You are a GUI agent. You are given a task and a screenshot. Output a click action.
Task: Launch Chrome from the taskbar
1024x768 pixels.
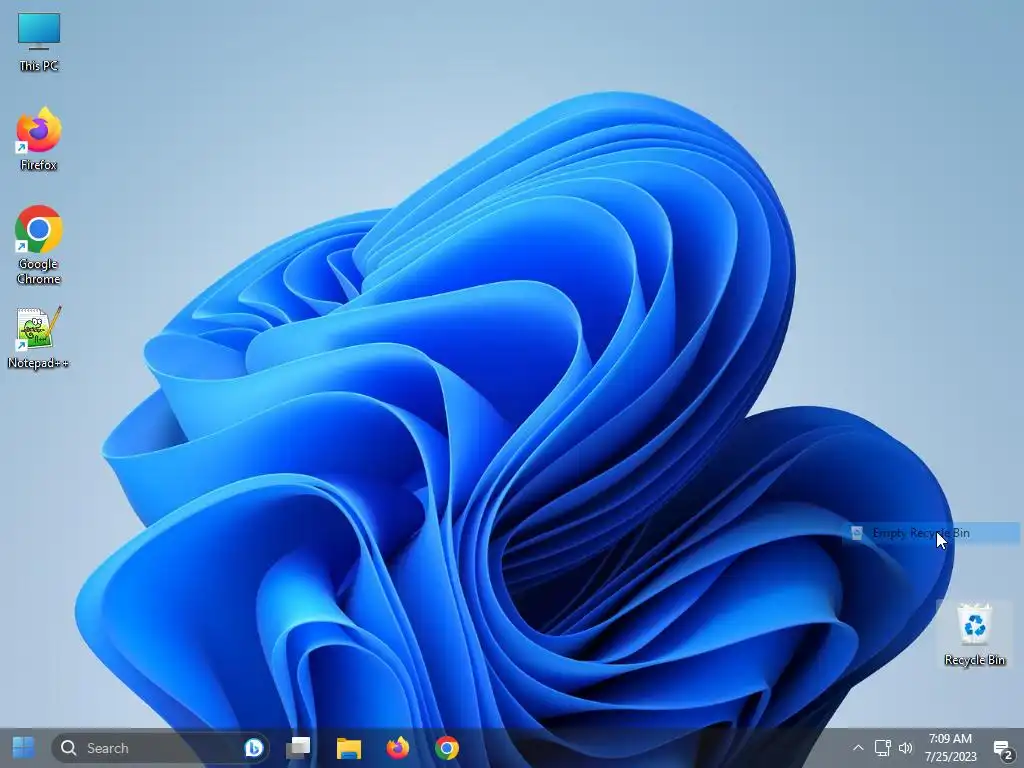tap(447, 748)
